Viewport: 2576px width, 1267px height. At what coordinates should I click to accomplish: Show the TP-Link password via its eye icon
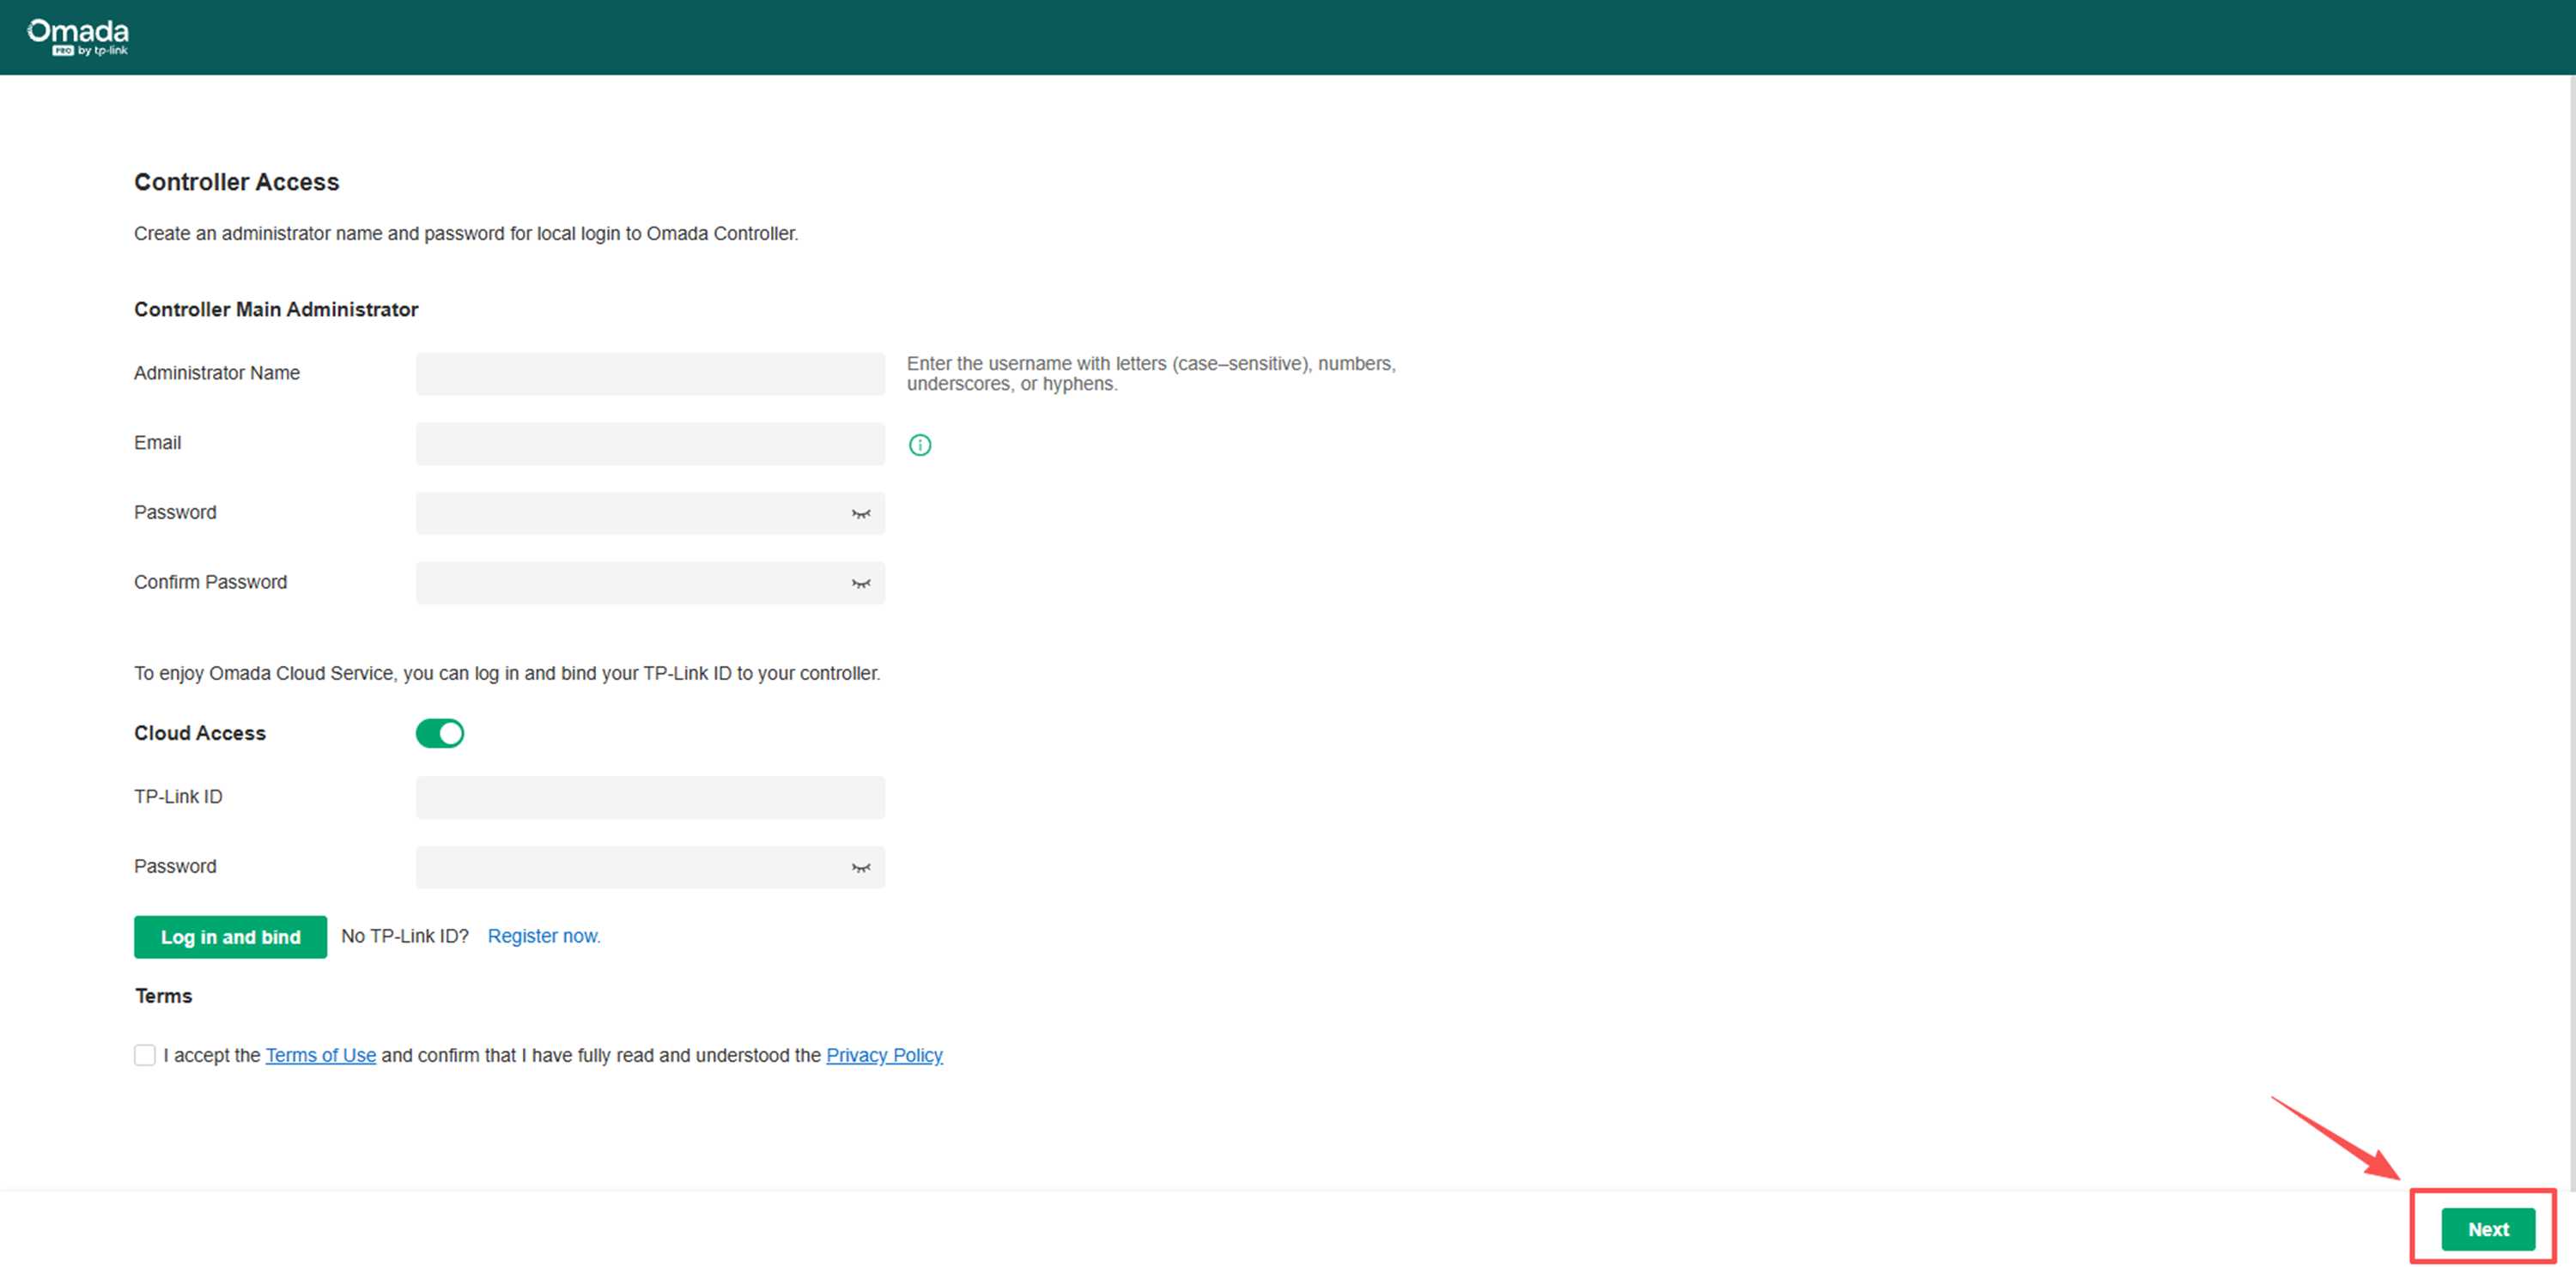(860, 867)
